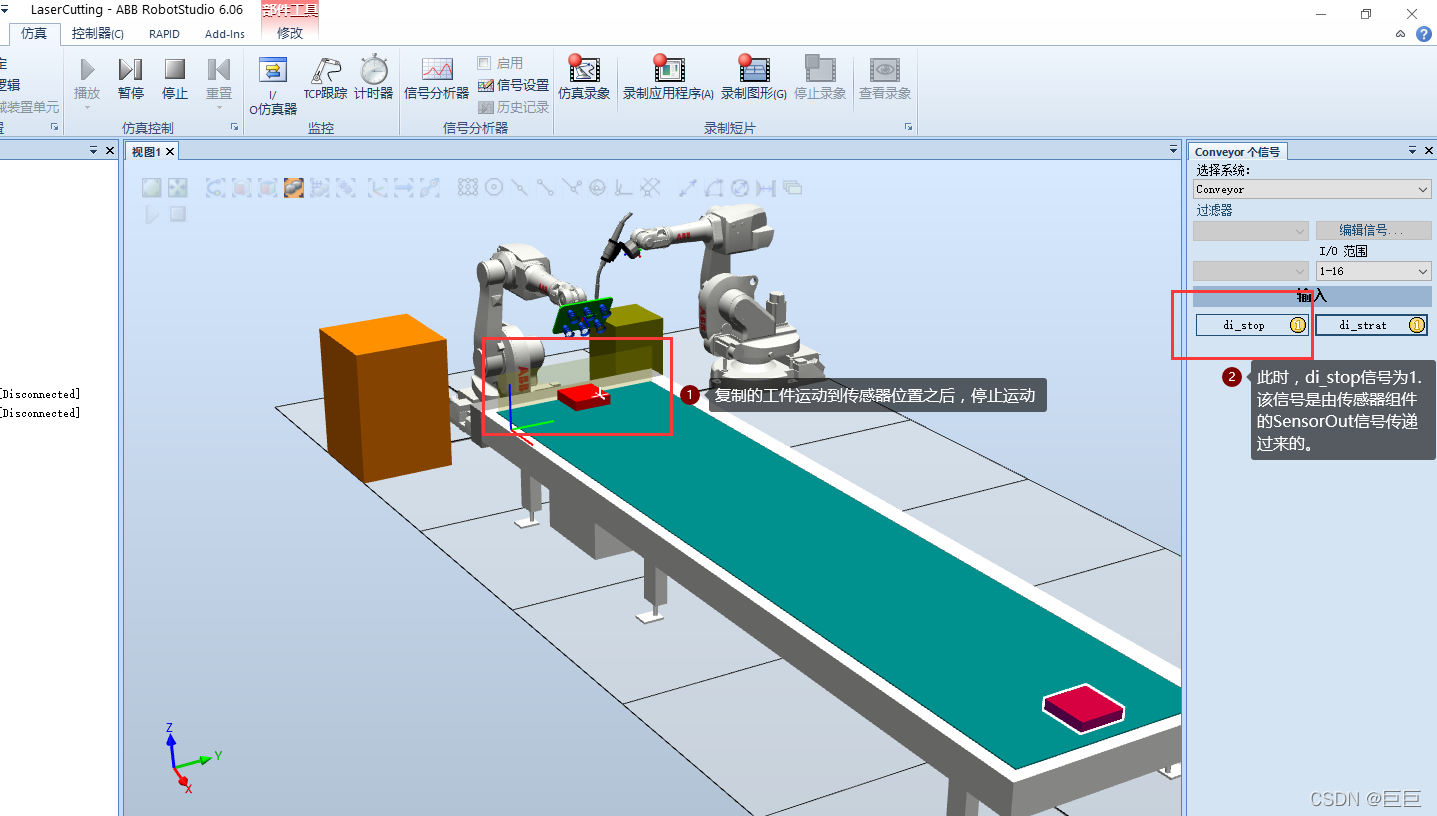Select the curve selection icon
The width and height of the screenshot is (1437, 816).
click(216, 187)
